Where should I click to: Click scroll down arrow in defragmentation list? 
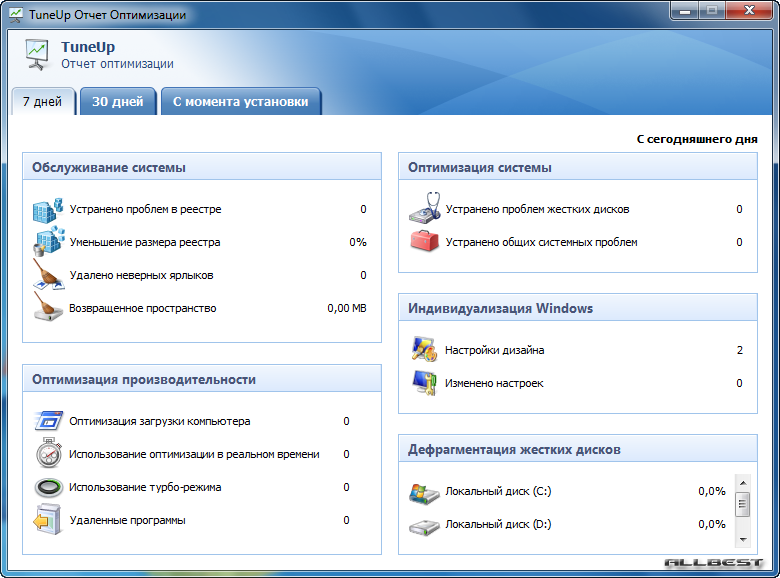coord(743,539)
